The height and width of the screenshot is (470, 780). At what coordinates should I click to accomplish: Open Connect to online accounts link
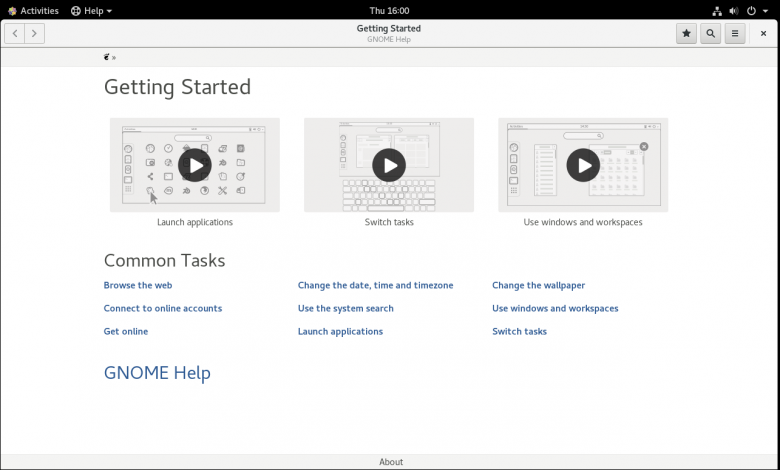point(163,308)
